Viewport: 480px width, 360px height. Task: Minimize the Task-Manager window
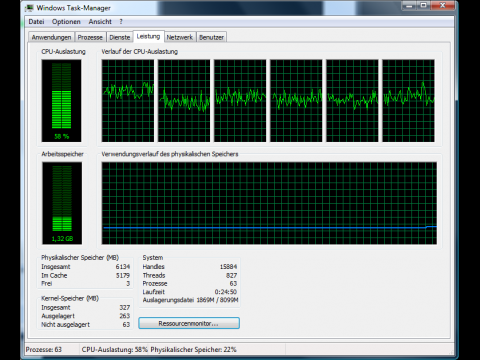tap(409, 5)
